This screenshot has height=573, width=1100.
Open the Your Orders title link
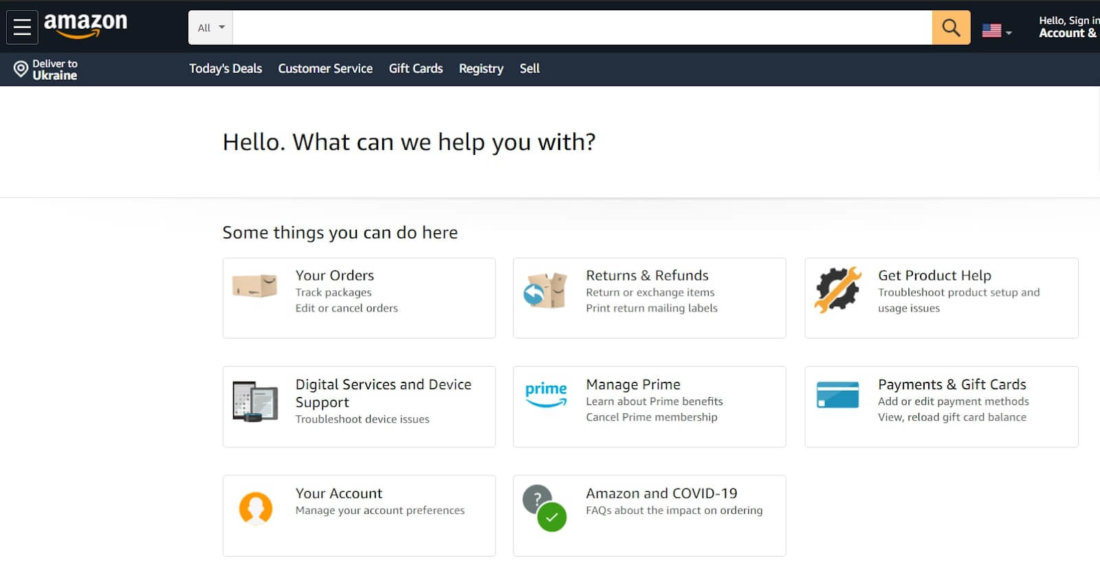coord(335,276)
